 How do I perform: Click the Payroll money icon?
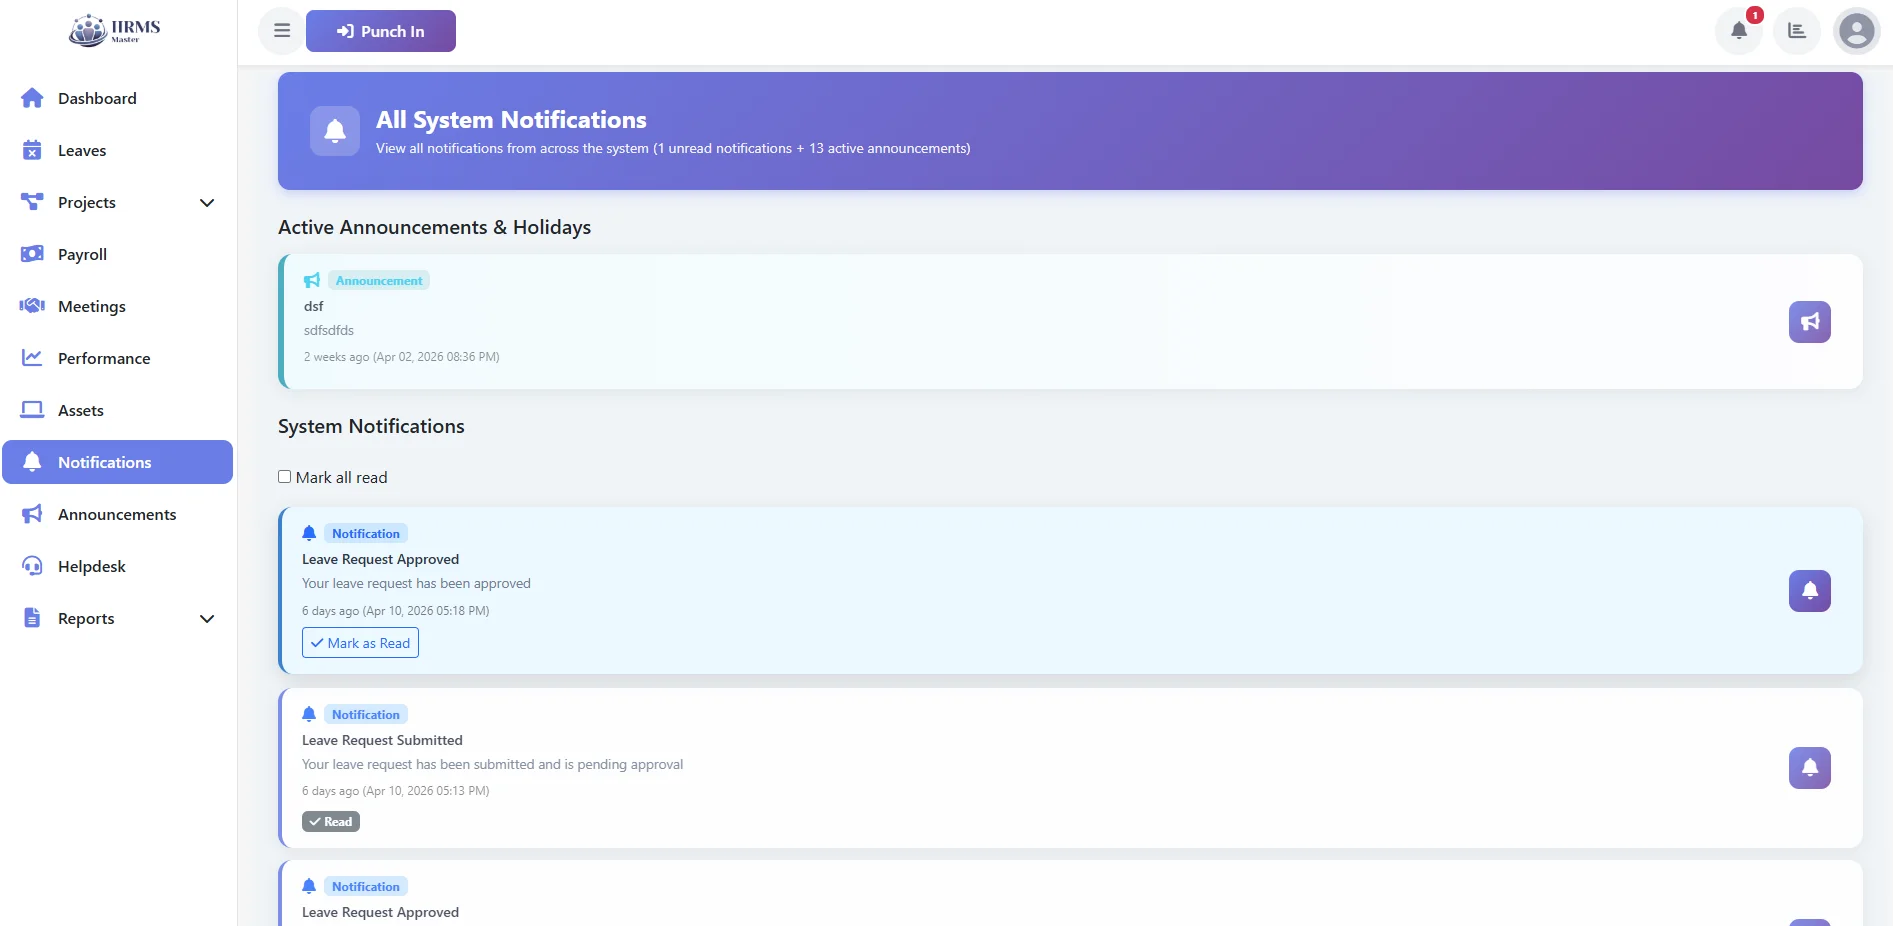(x=32, y=254)
